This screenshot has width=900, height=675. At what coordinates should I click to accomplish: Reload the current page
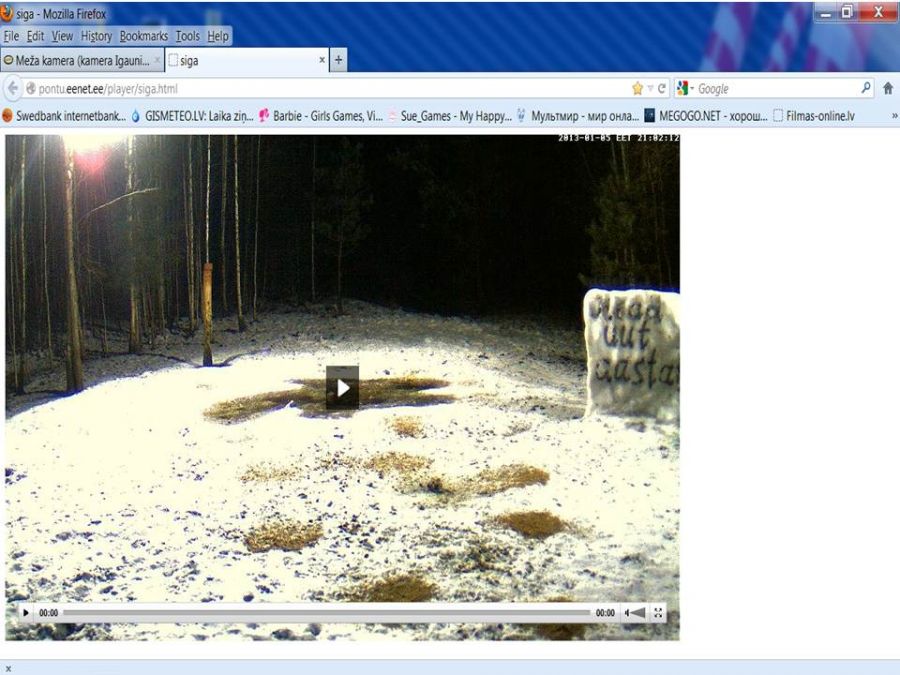coord(662,88)
